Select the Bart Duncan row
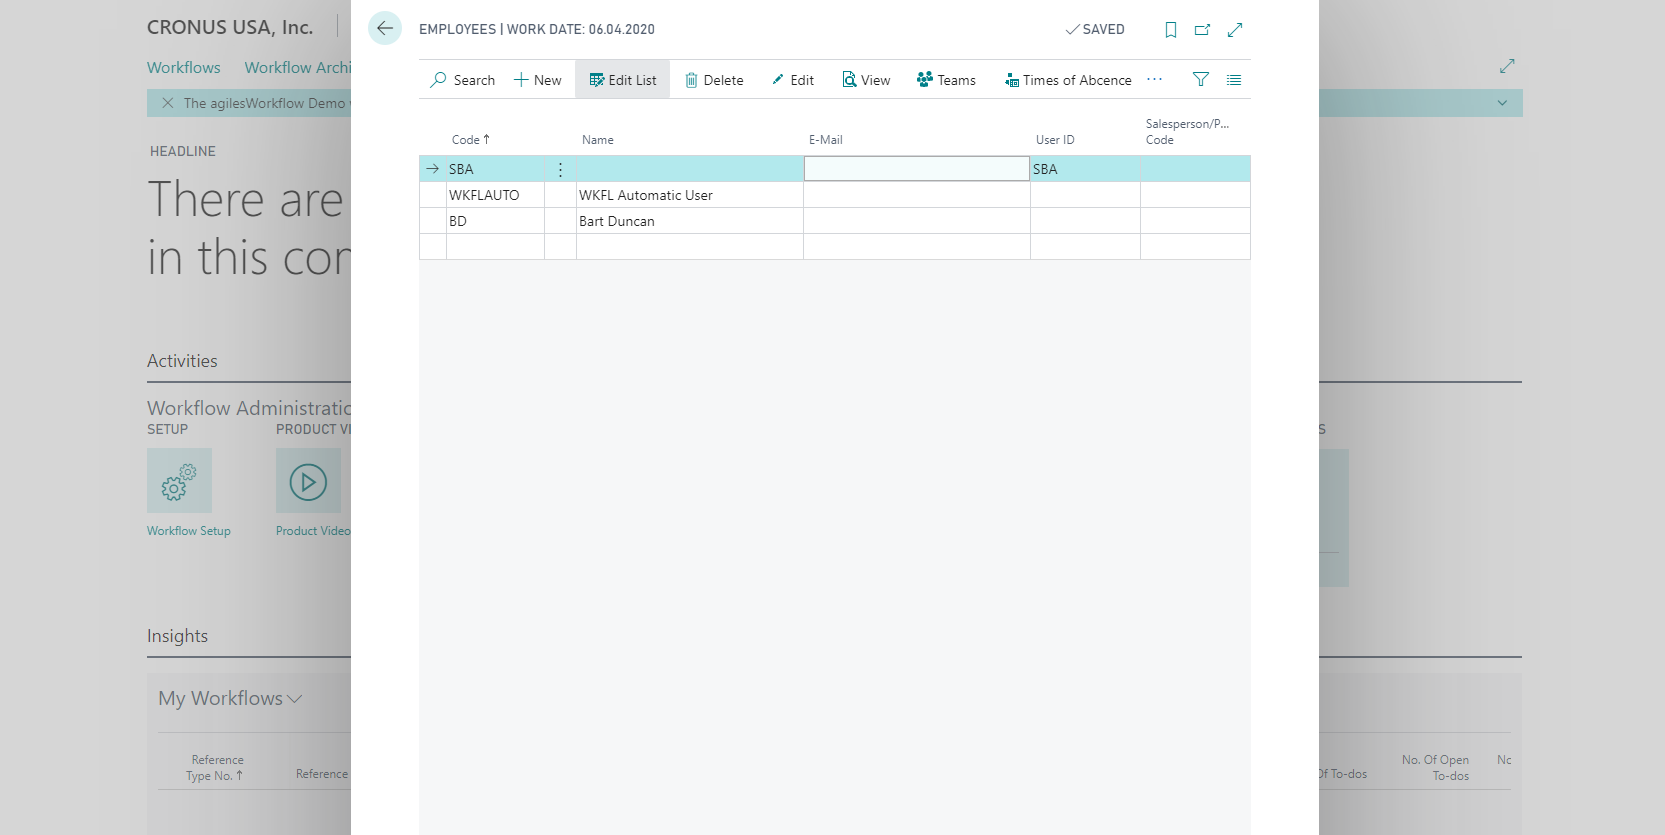Screen dimensions: 1665x835 616,221
